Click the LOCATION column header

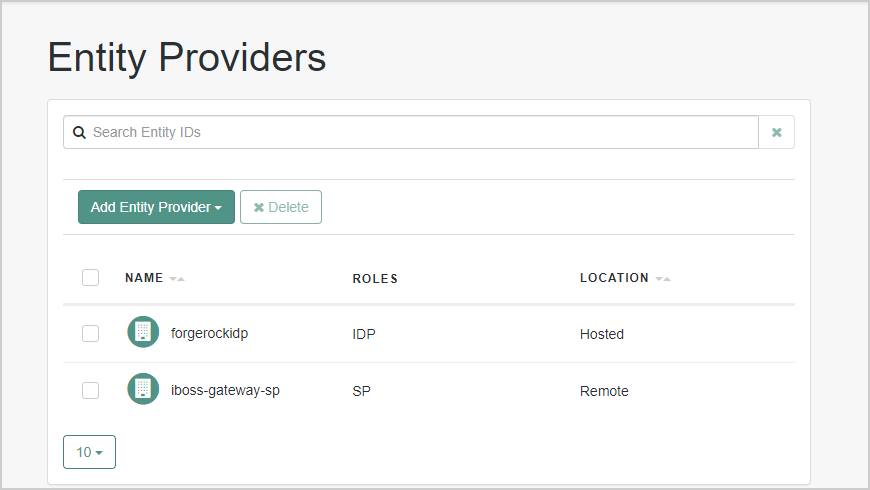(614, 278)
